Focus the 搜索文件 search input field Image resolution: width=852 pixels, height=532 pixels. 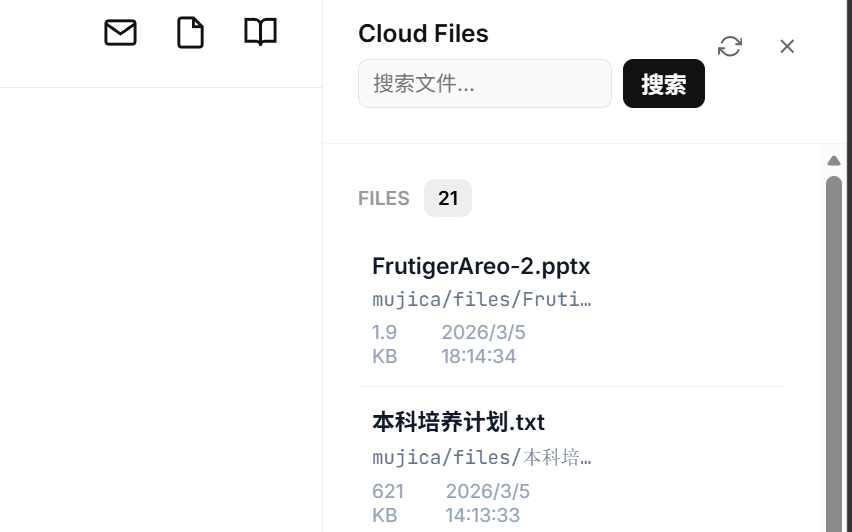484,84
